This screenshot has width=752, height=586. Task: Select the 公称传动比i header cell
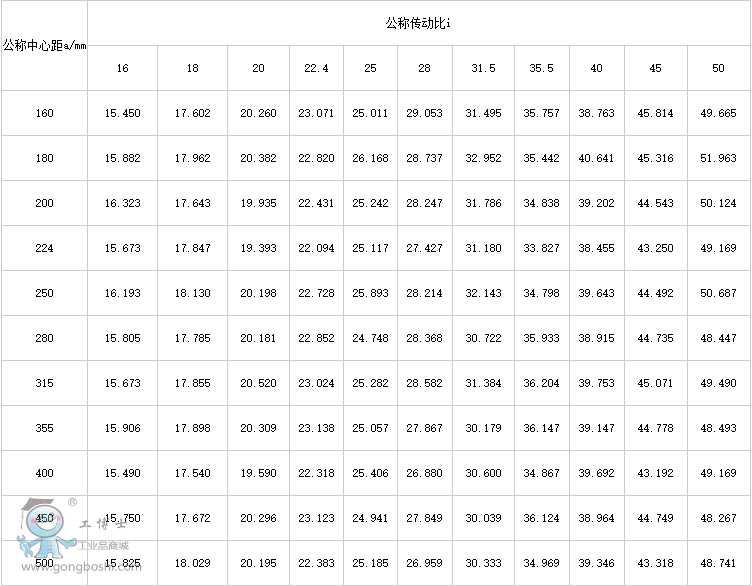point(418,23)
